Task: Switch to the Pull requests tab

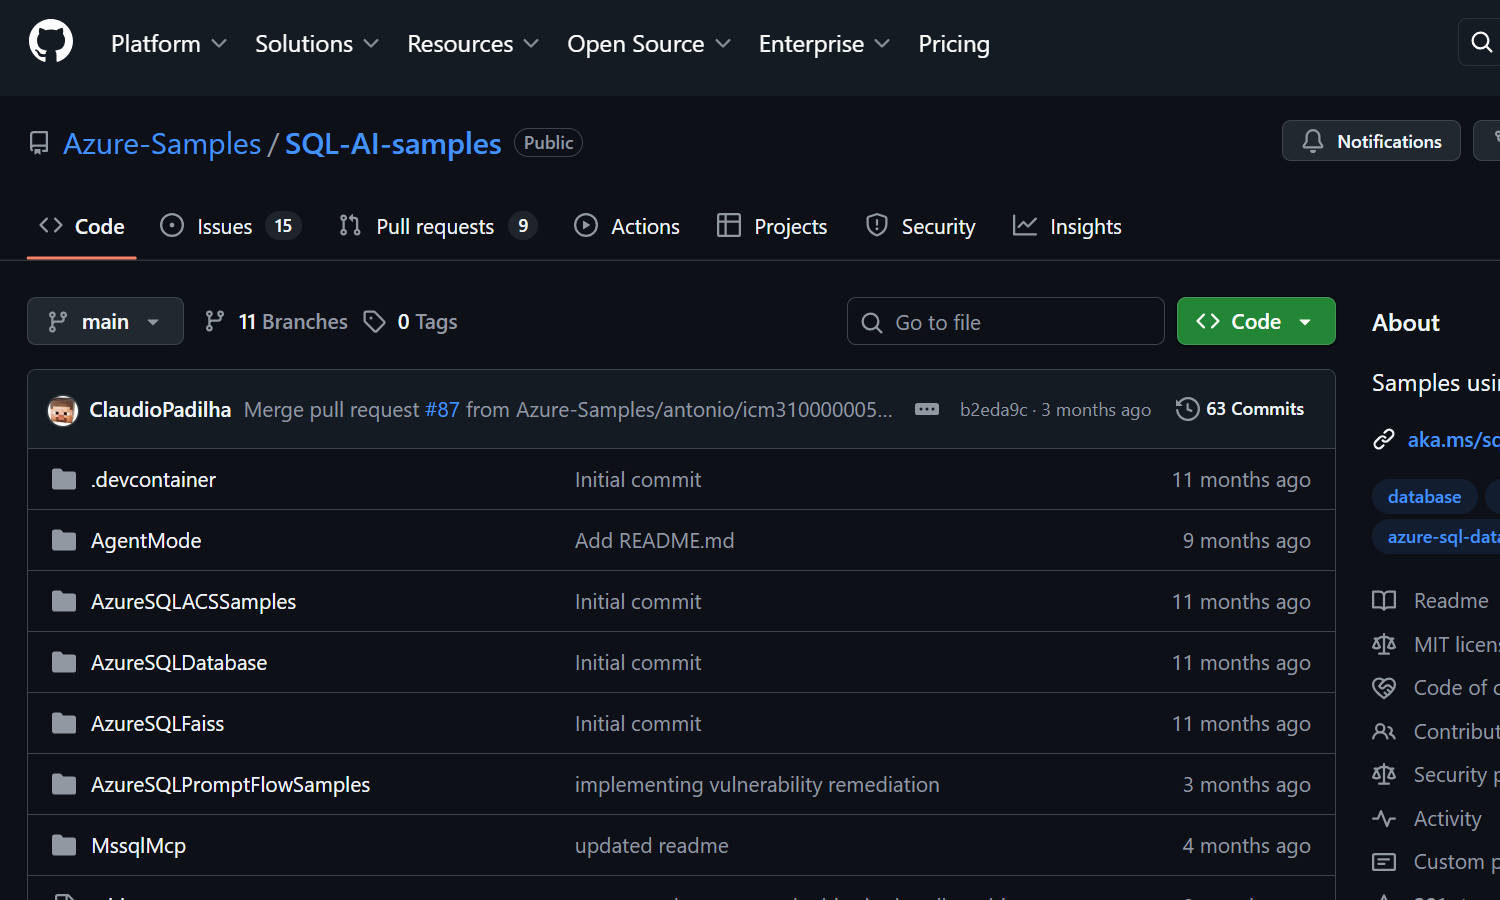Action: point(437,227)
